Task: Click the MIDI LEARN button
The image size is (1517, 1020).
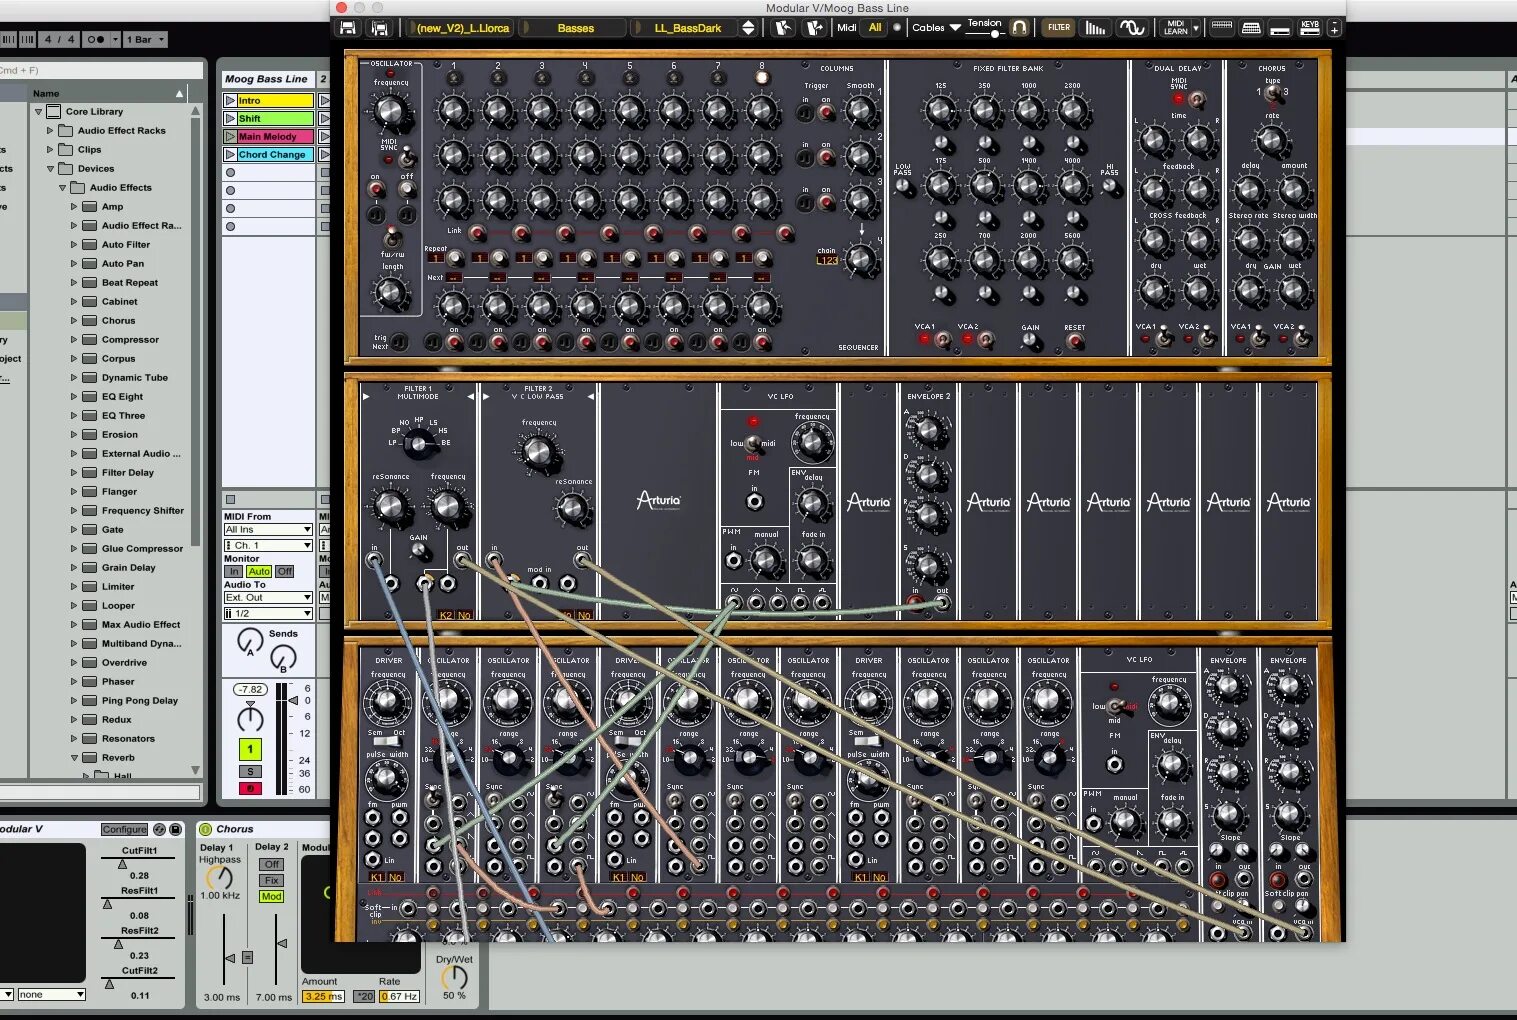Action: click(1175, 28)
